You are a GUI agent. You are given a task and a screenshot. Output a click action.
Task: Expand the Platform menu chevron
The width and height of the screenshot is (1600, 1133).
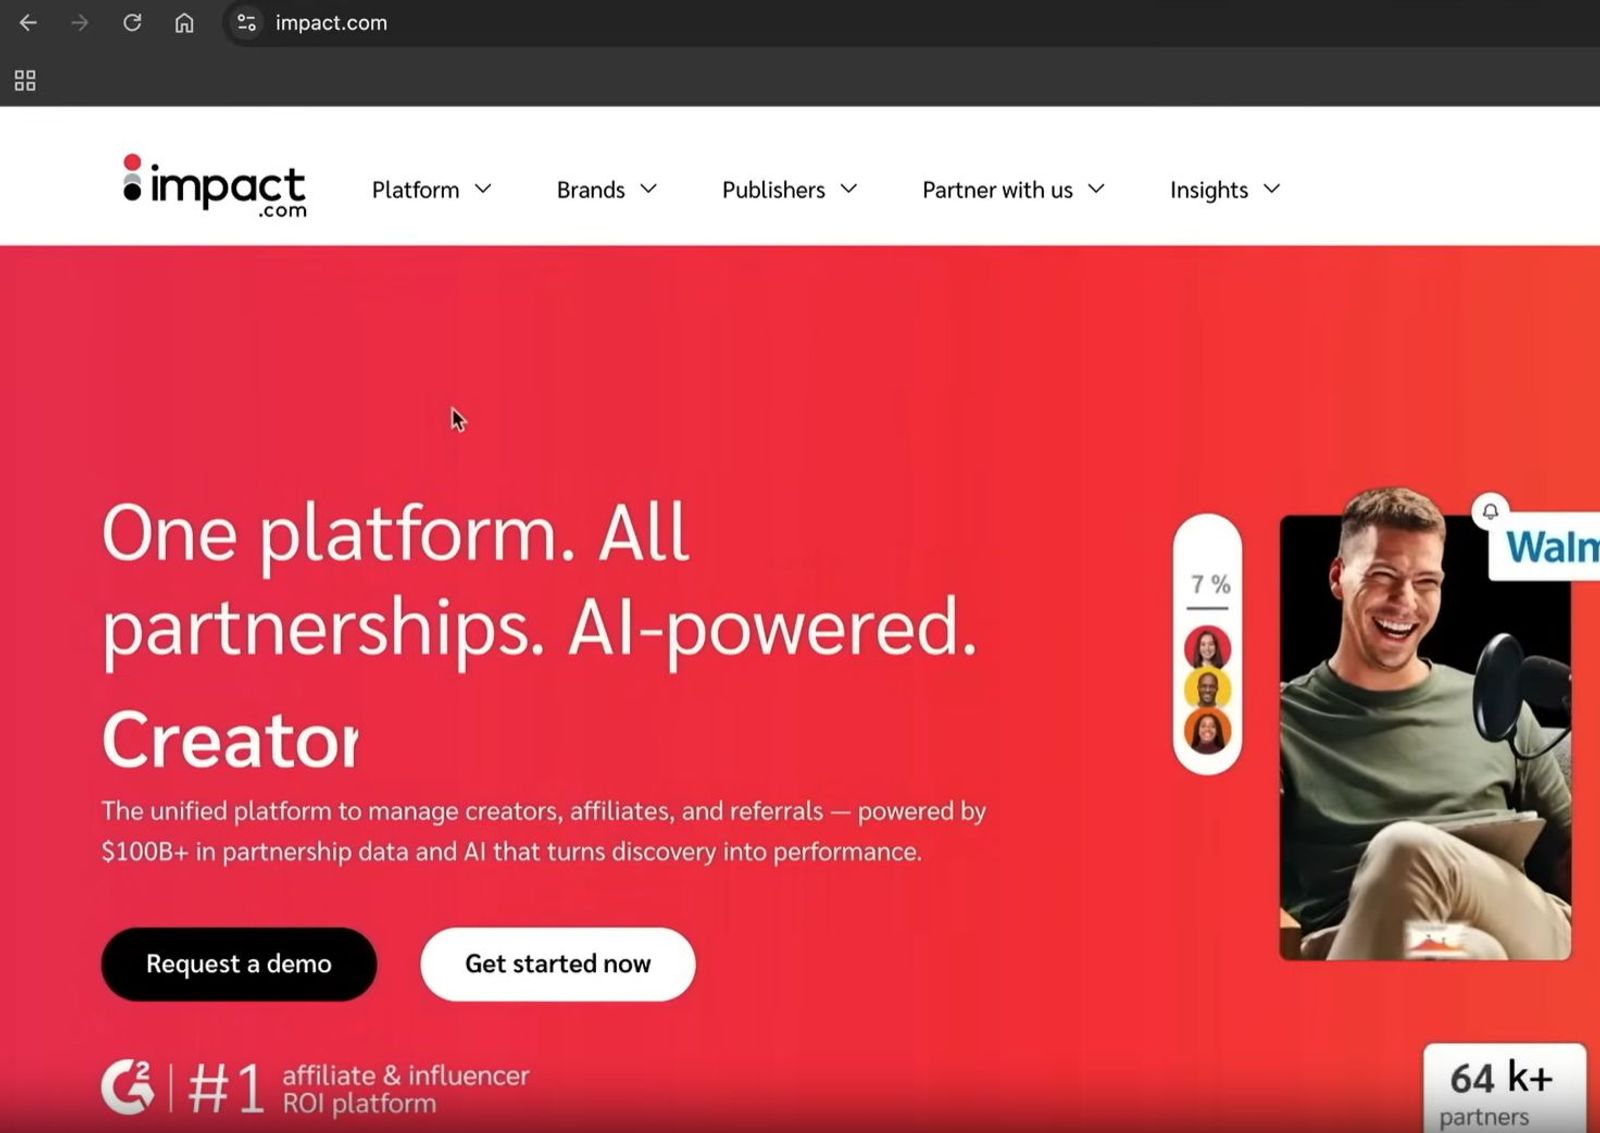pyautogui.click(x=483, y=189)
